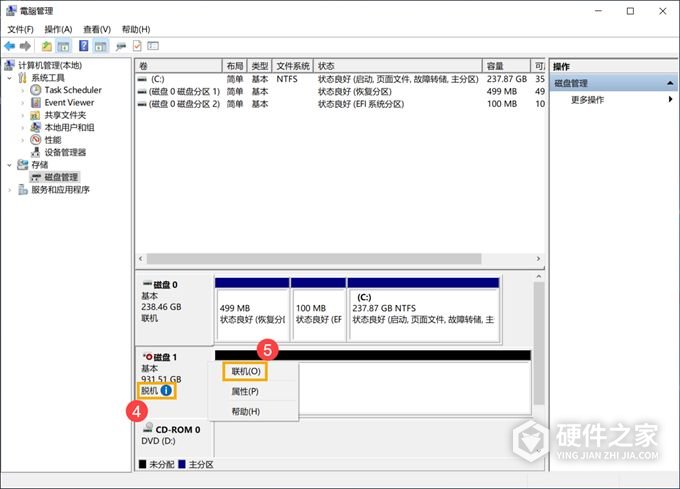Expand the 服务和应用程序 tree node

tap(10, 189)
